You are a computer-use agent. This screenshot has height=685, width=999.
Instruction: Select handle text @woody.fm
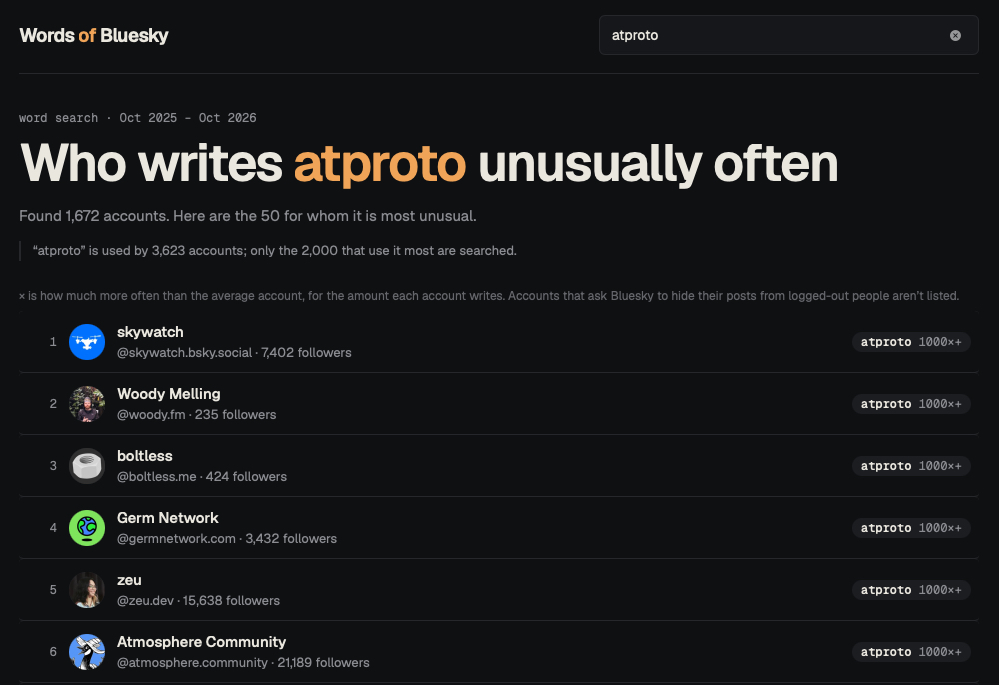tap(151, 414)
